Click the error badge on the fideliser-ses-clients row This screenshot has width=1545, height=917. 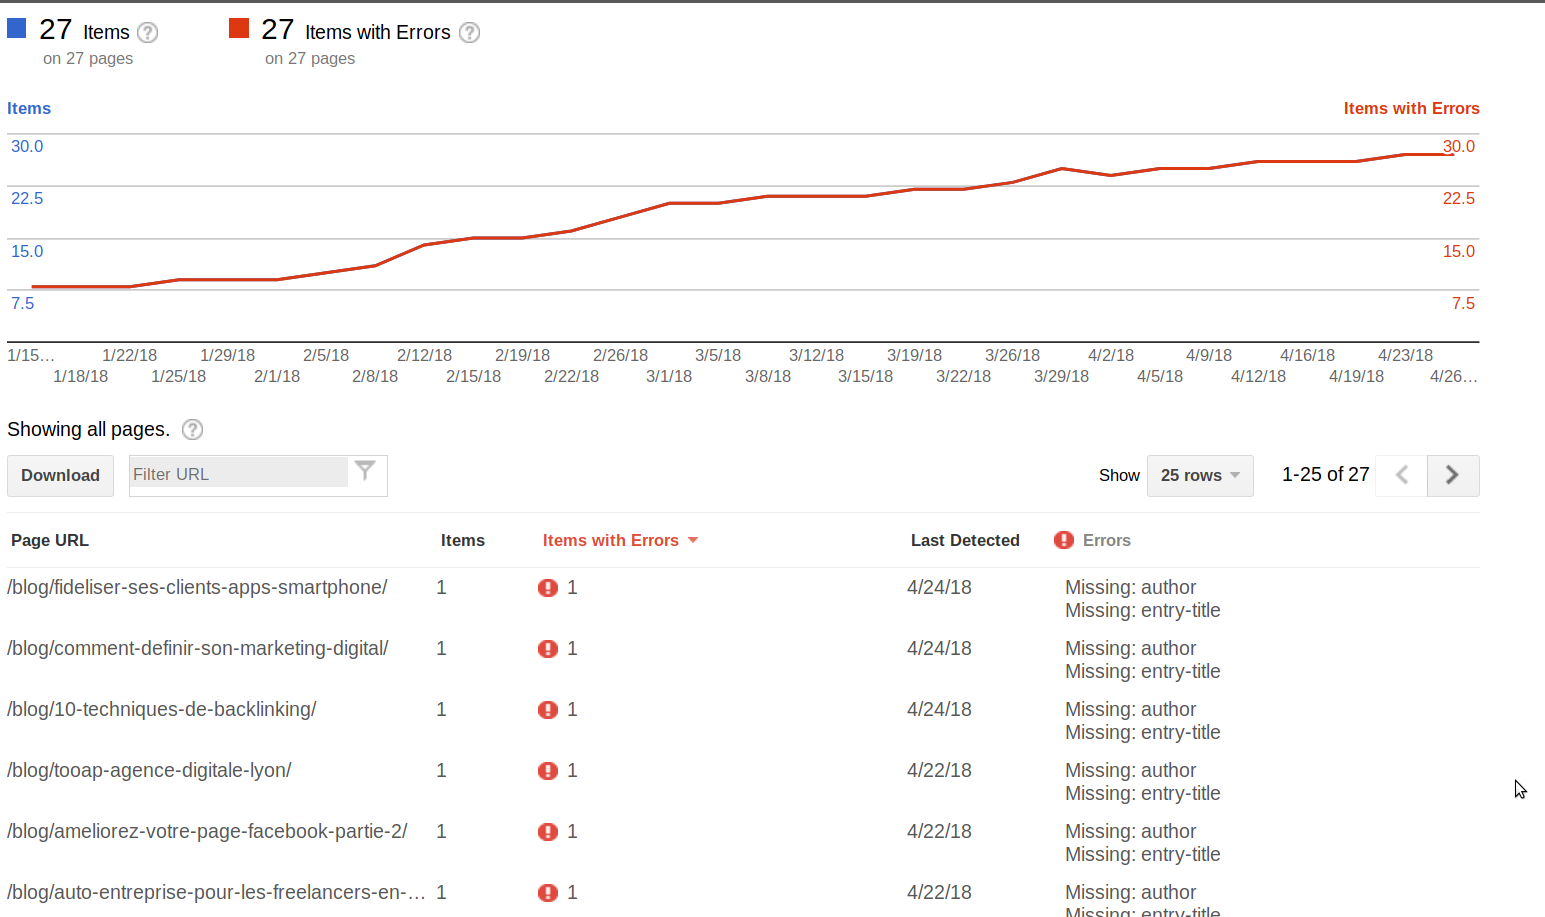click(548, 587)
